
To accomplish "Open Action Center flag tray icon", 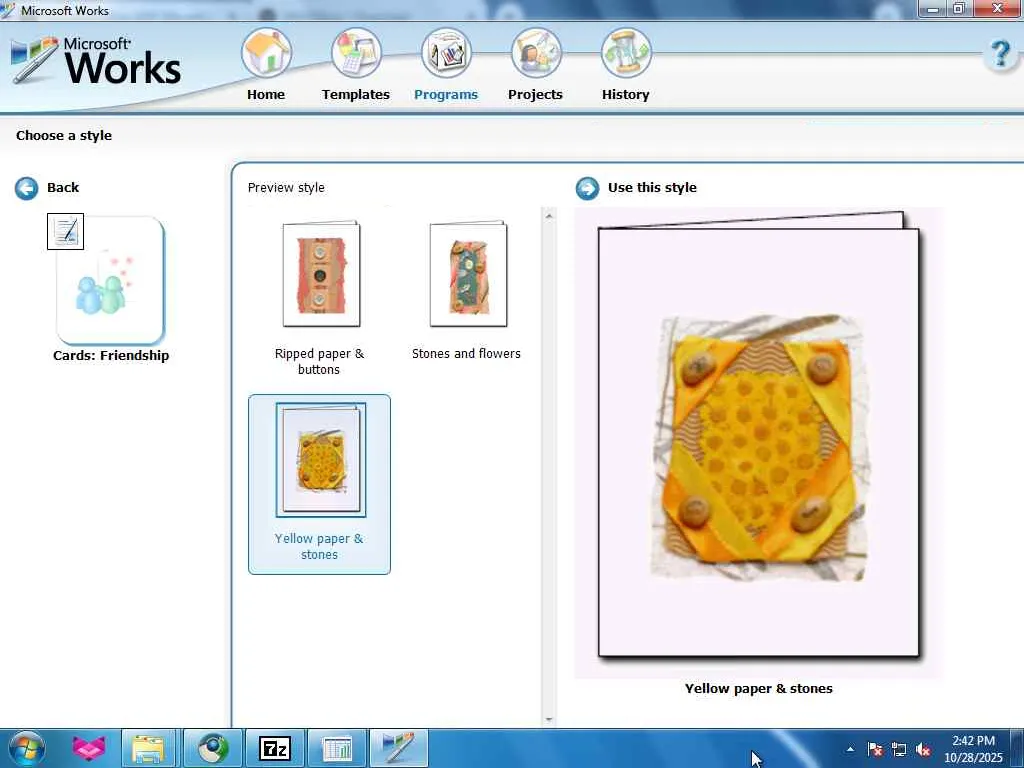I will coord(875,749).
